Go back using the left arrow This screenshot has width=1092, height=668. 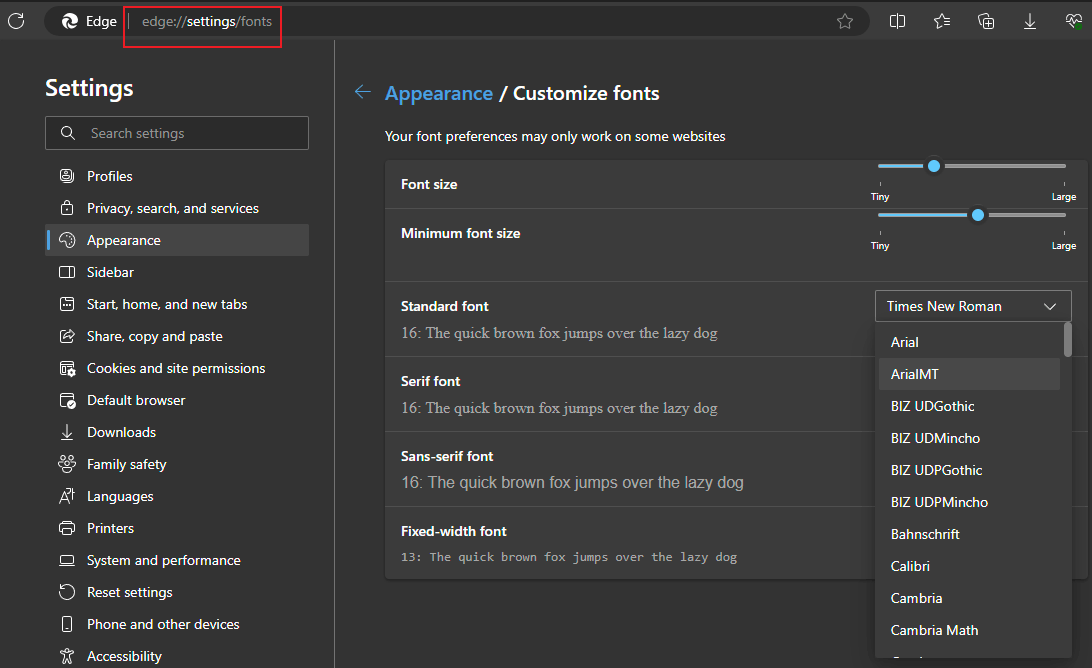click(x=362, y=92)
